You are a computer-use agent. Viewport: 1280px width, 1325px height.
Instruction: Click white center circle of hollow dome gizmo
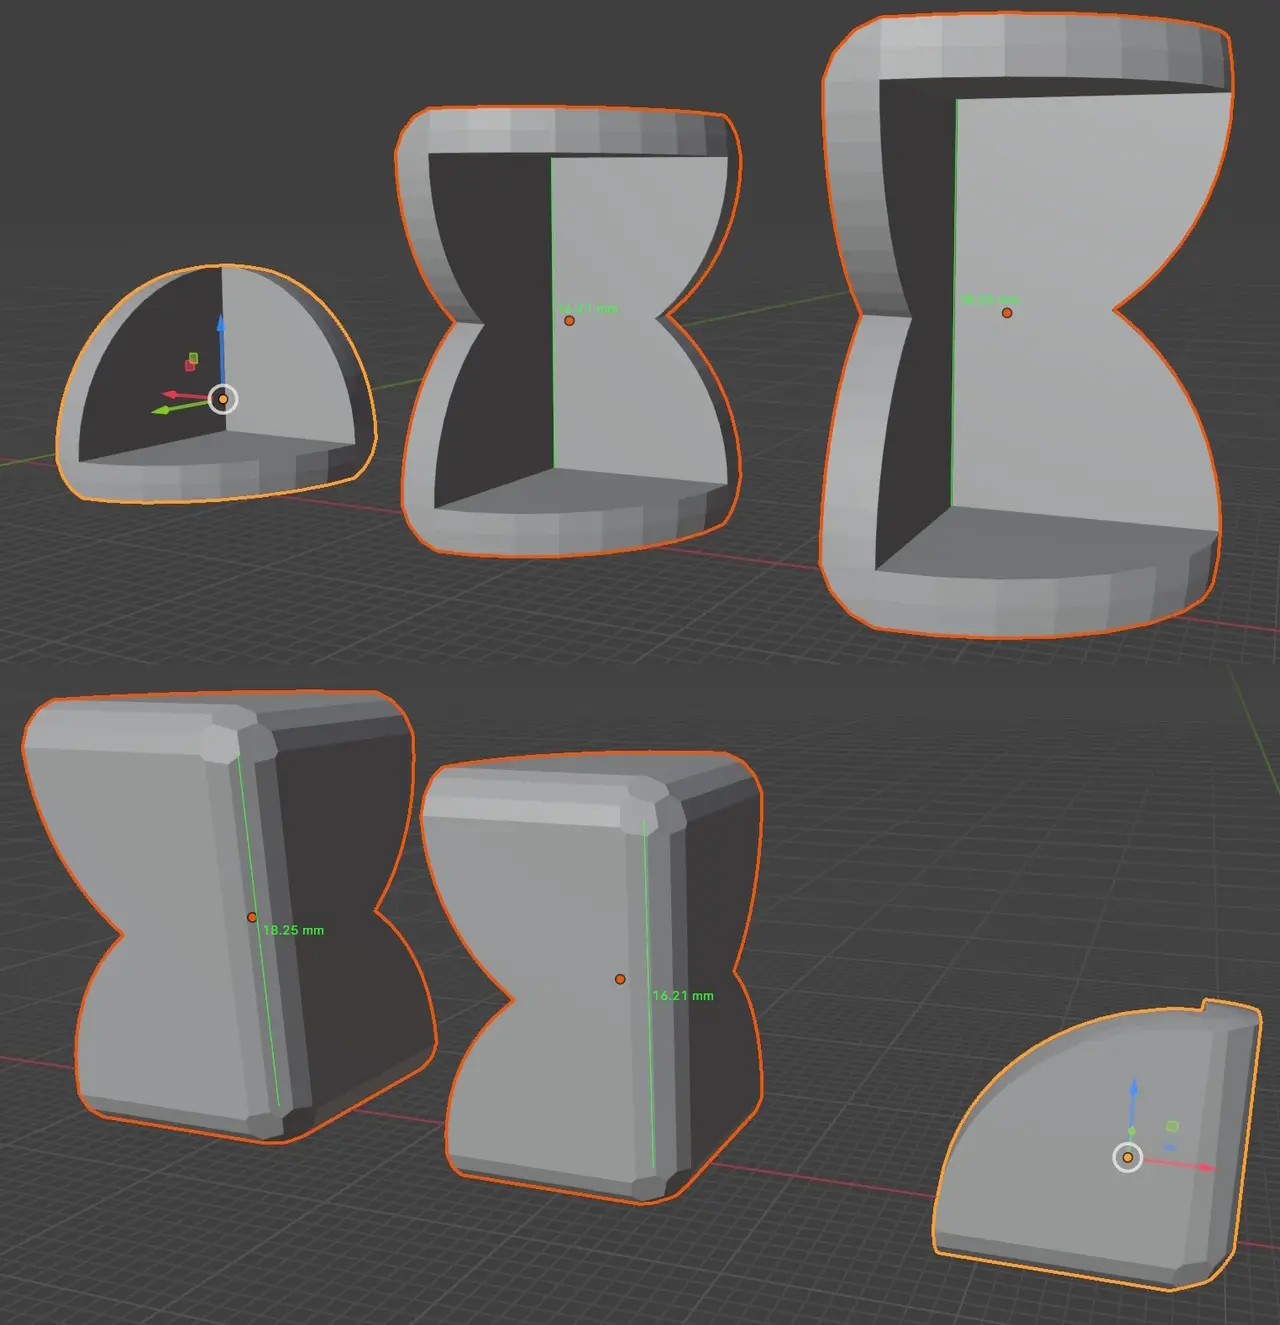pyautogui.click(x=223, y=399)
